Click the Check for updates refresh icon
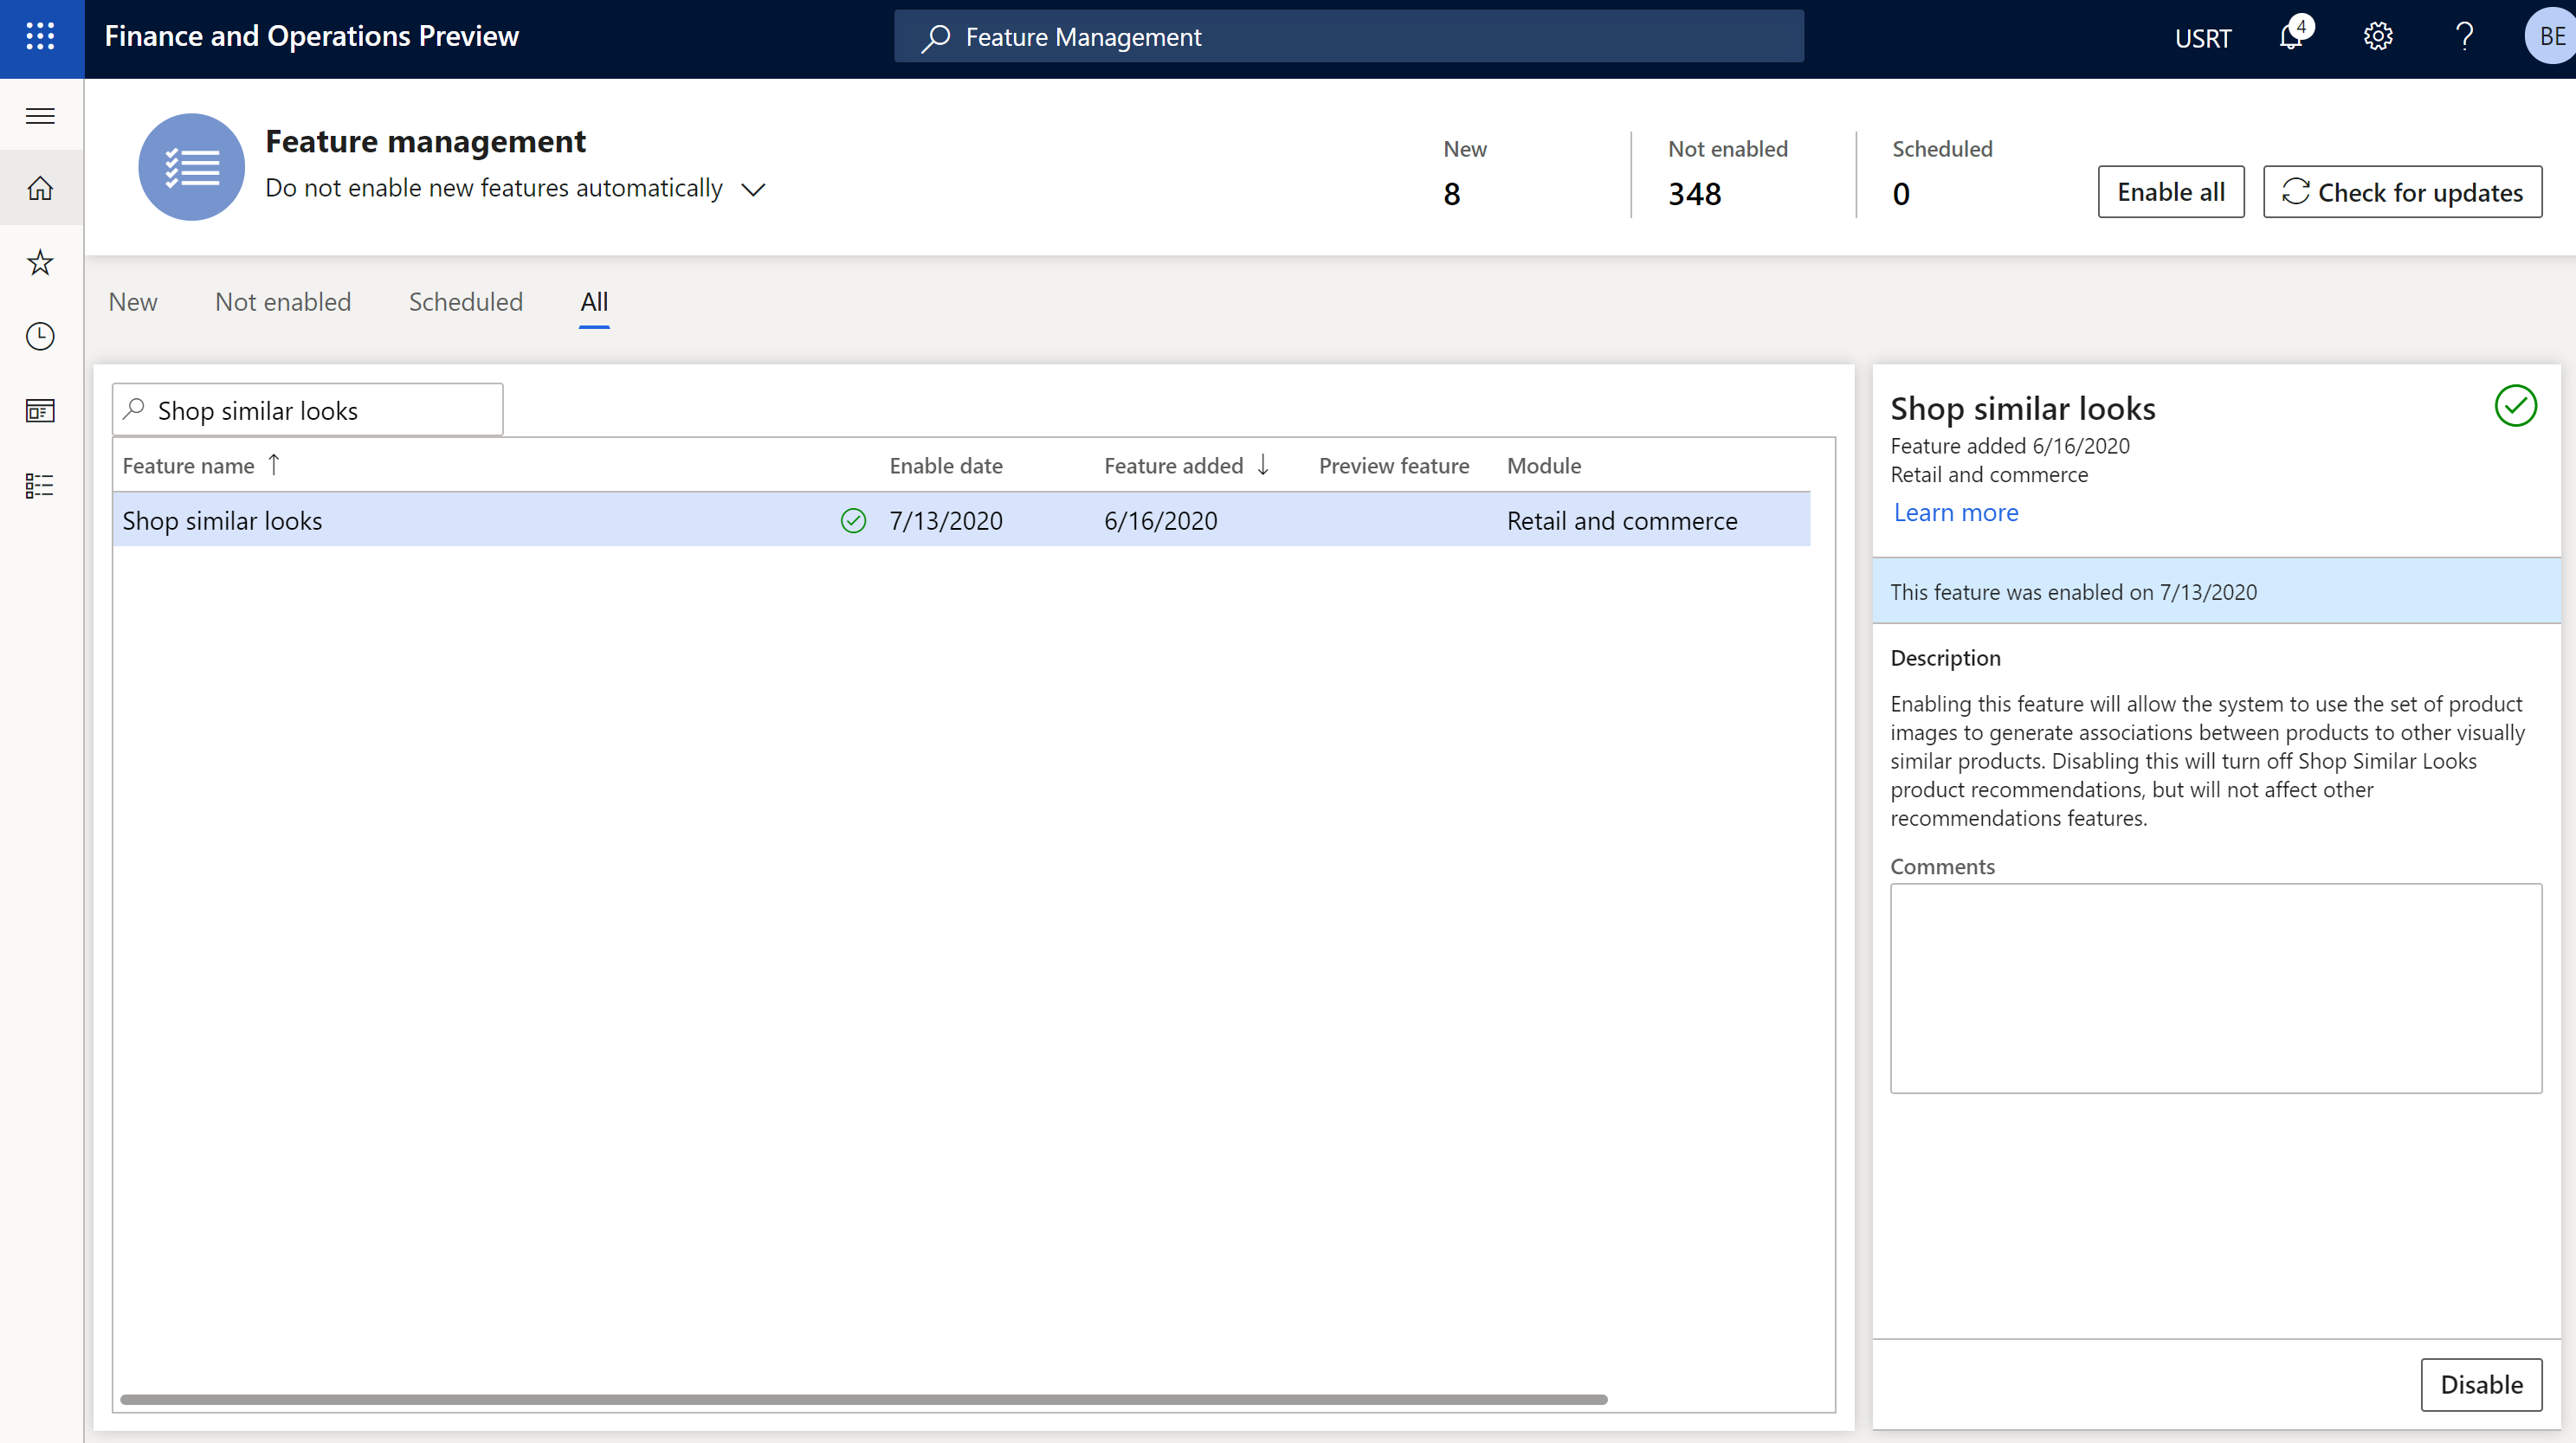2576x1443 pixels. [2295, 190]
